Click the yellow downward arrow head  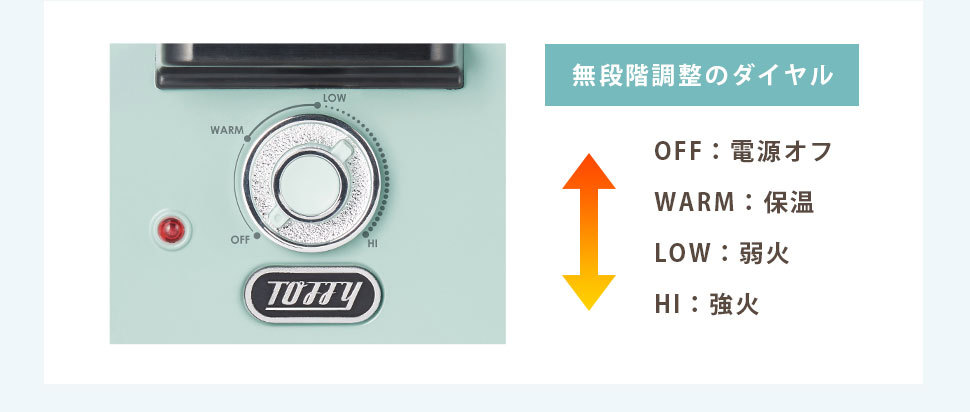tap(589, 292)
